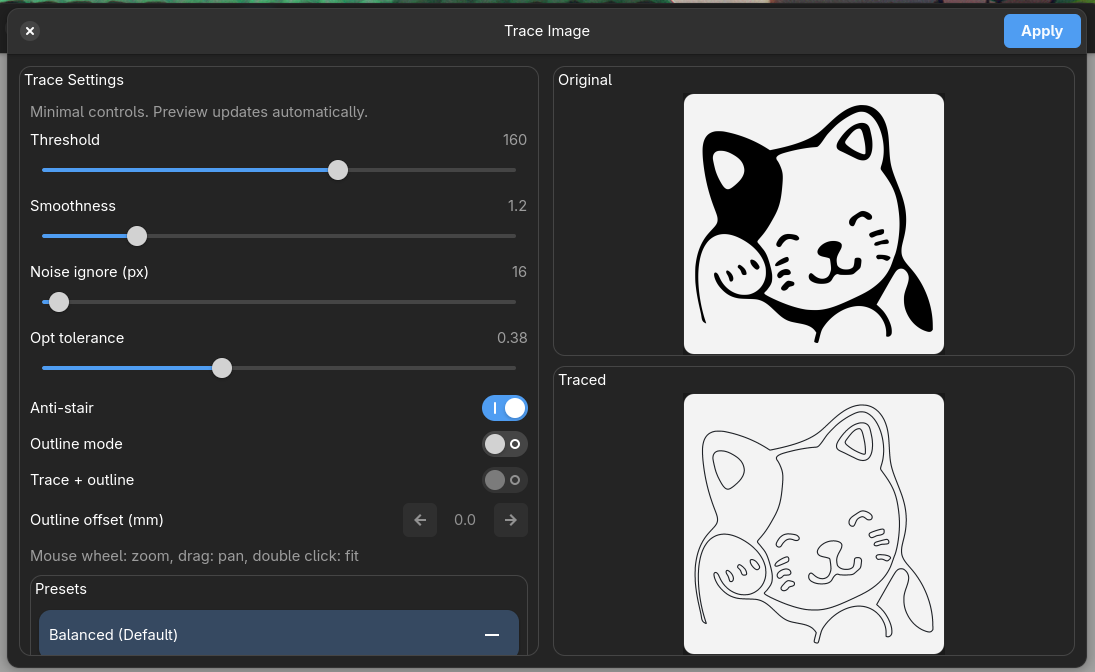The image size is (1095, 672).
Task: Click the Opt tolerance label
Action: pyautogui.click(x=77, y=338)
